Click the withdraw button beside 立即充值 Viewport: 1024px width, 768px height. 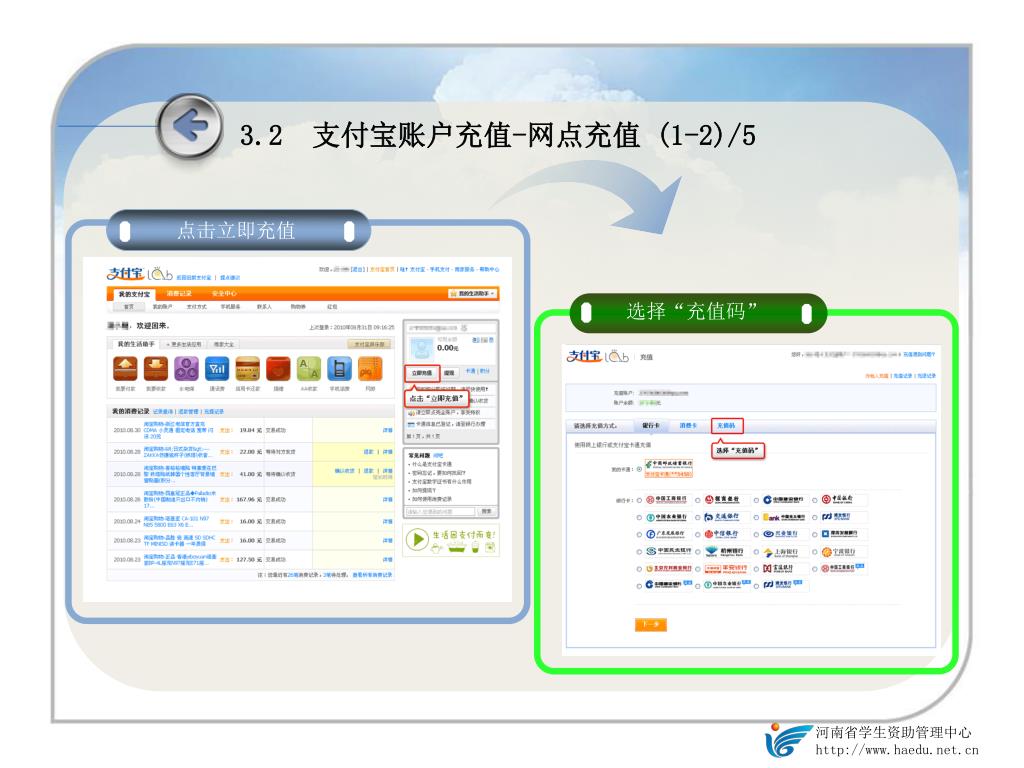449,373
